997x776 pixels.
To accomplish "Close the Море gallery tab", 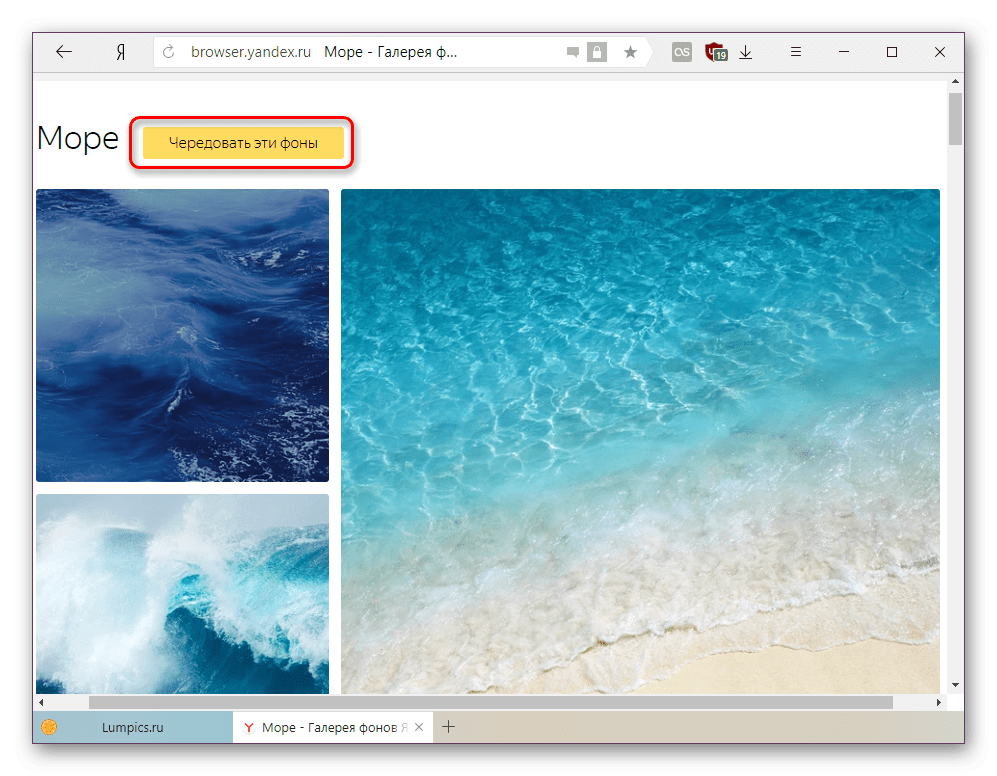I will pyautogui.click(x=419, y=728).
